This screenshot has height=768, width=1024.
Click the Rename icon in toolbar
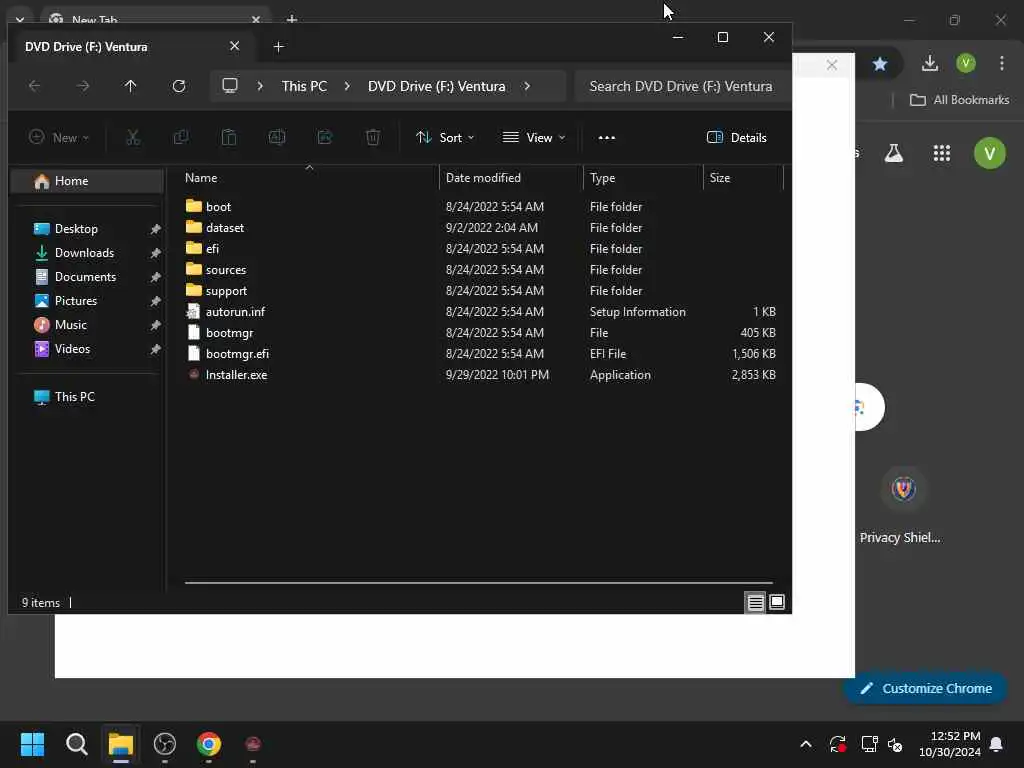pos(277,137)
